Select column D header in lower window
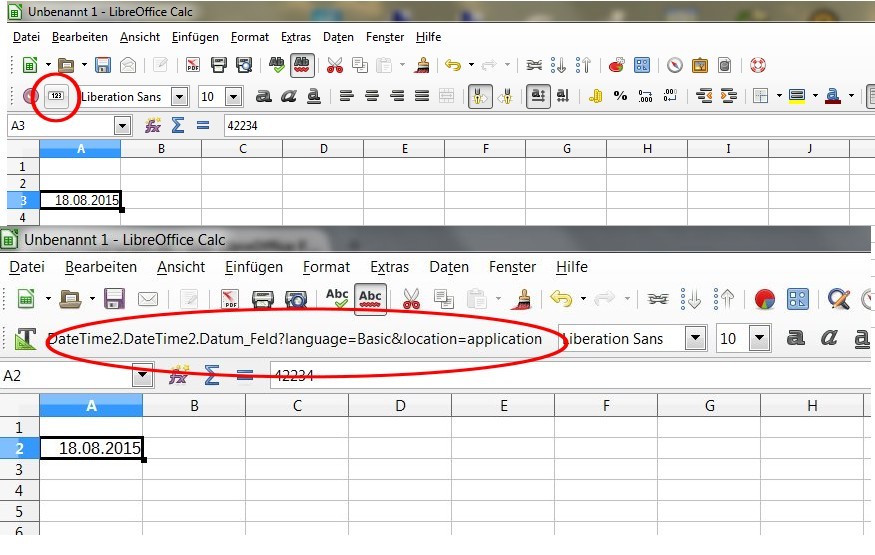This screenshot has height=555, width=875. point(400,406)
